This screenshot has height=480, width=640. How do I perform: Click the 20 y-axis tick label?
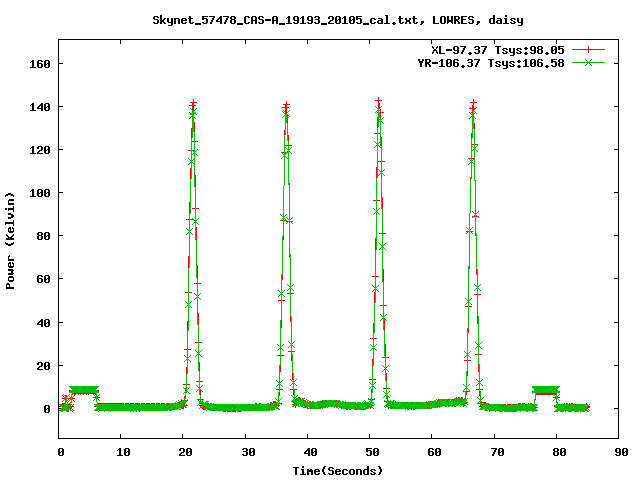coord(43,366)
